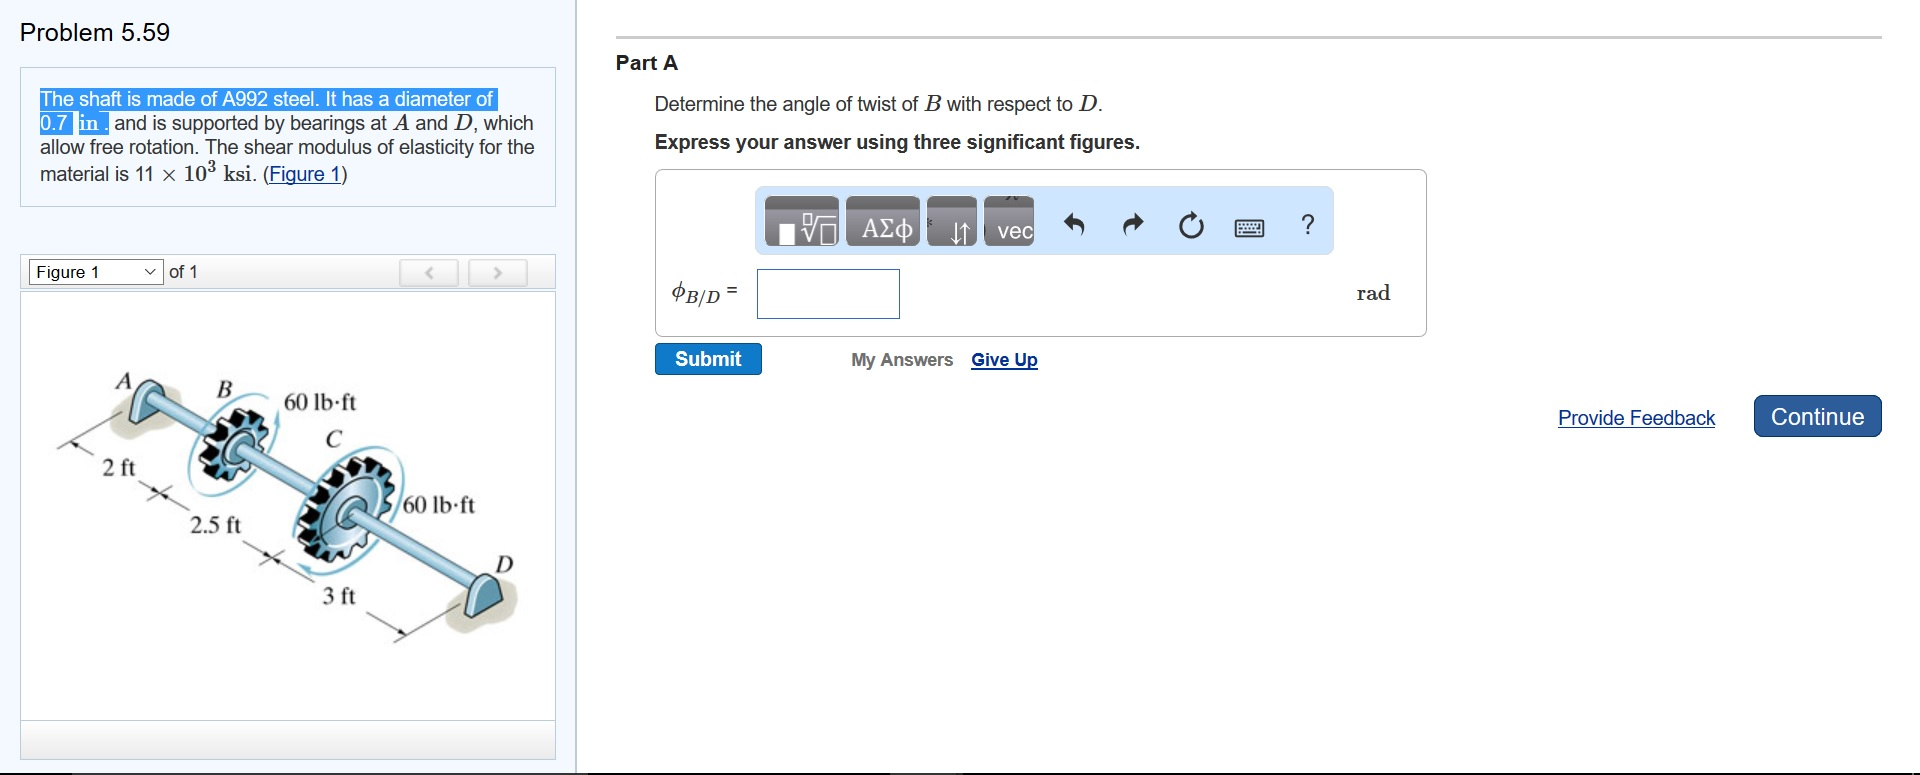Open the Provide Feedback link

click(x=1636, y=418)
